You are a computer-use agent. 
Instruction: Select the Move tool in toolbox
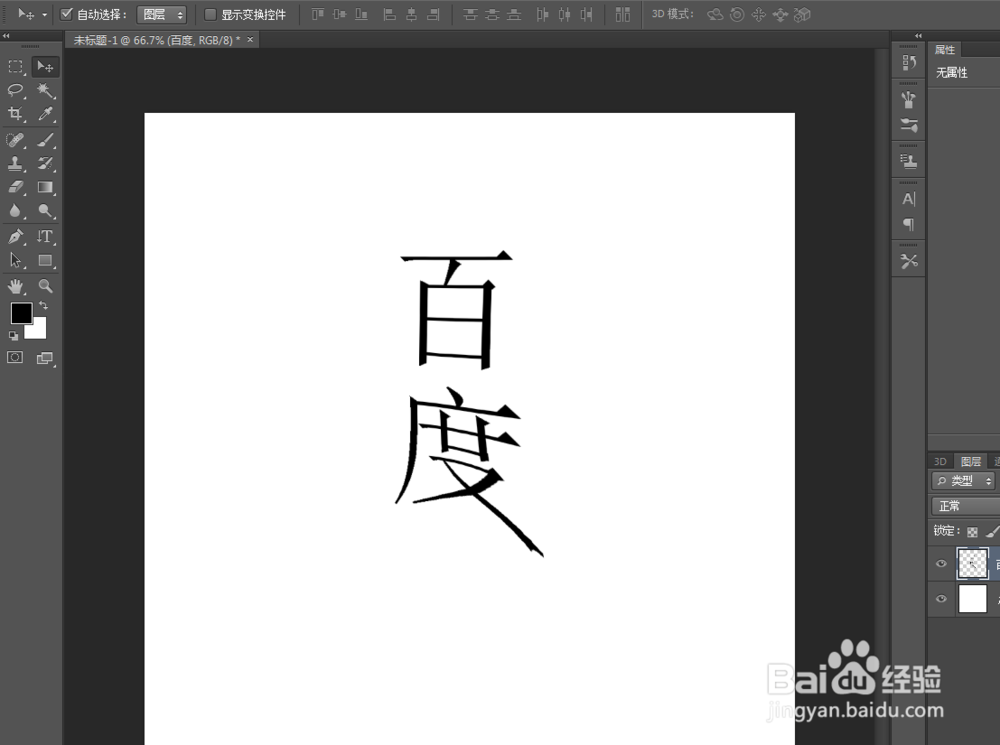click(45, 66)
